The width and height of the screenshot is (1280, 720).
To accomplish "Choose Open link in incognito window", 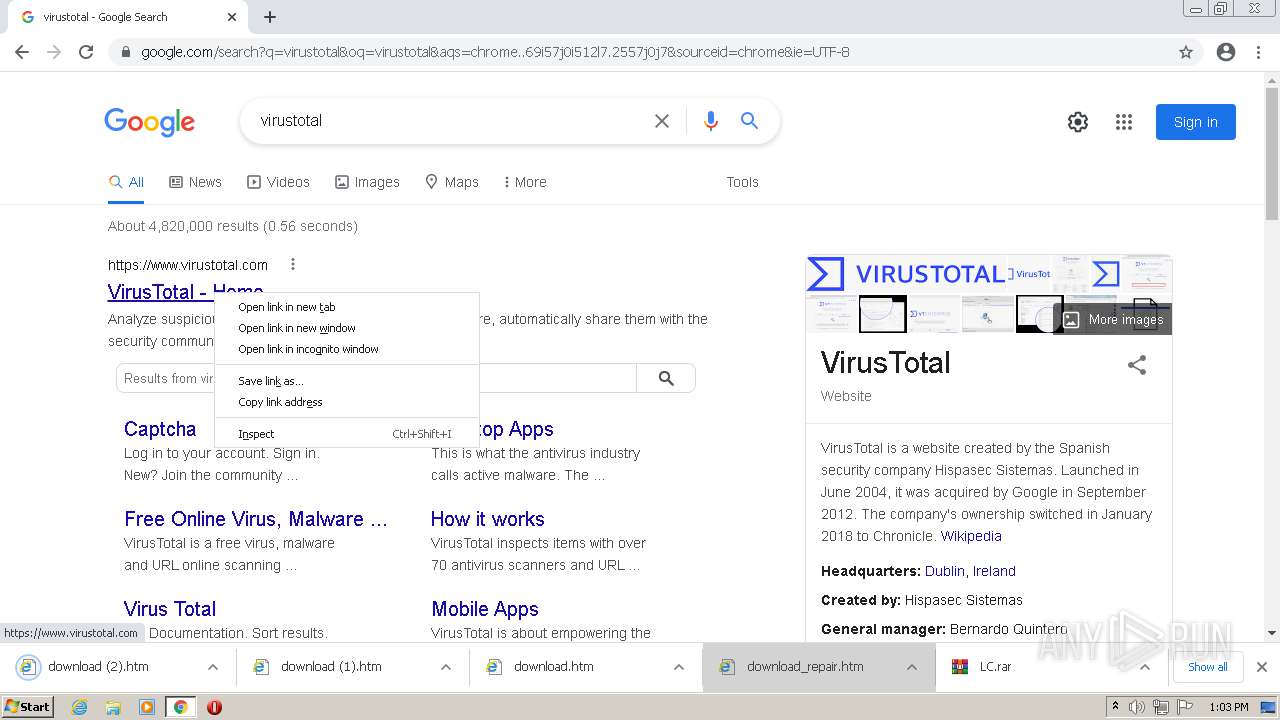I will click(x=347, y=349).
